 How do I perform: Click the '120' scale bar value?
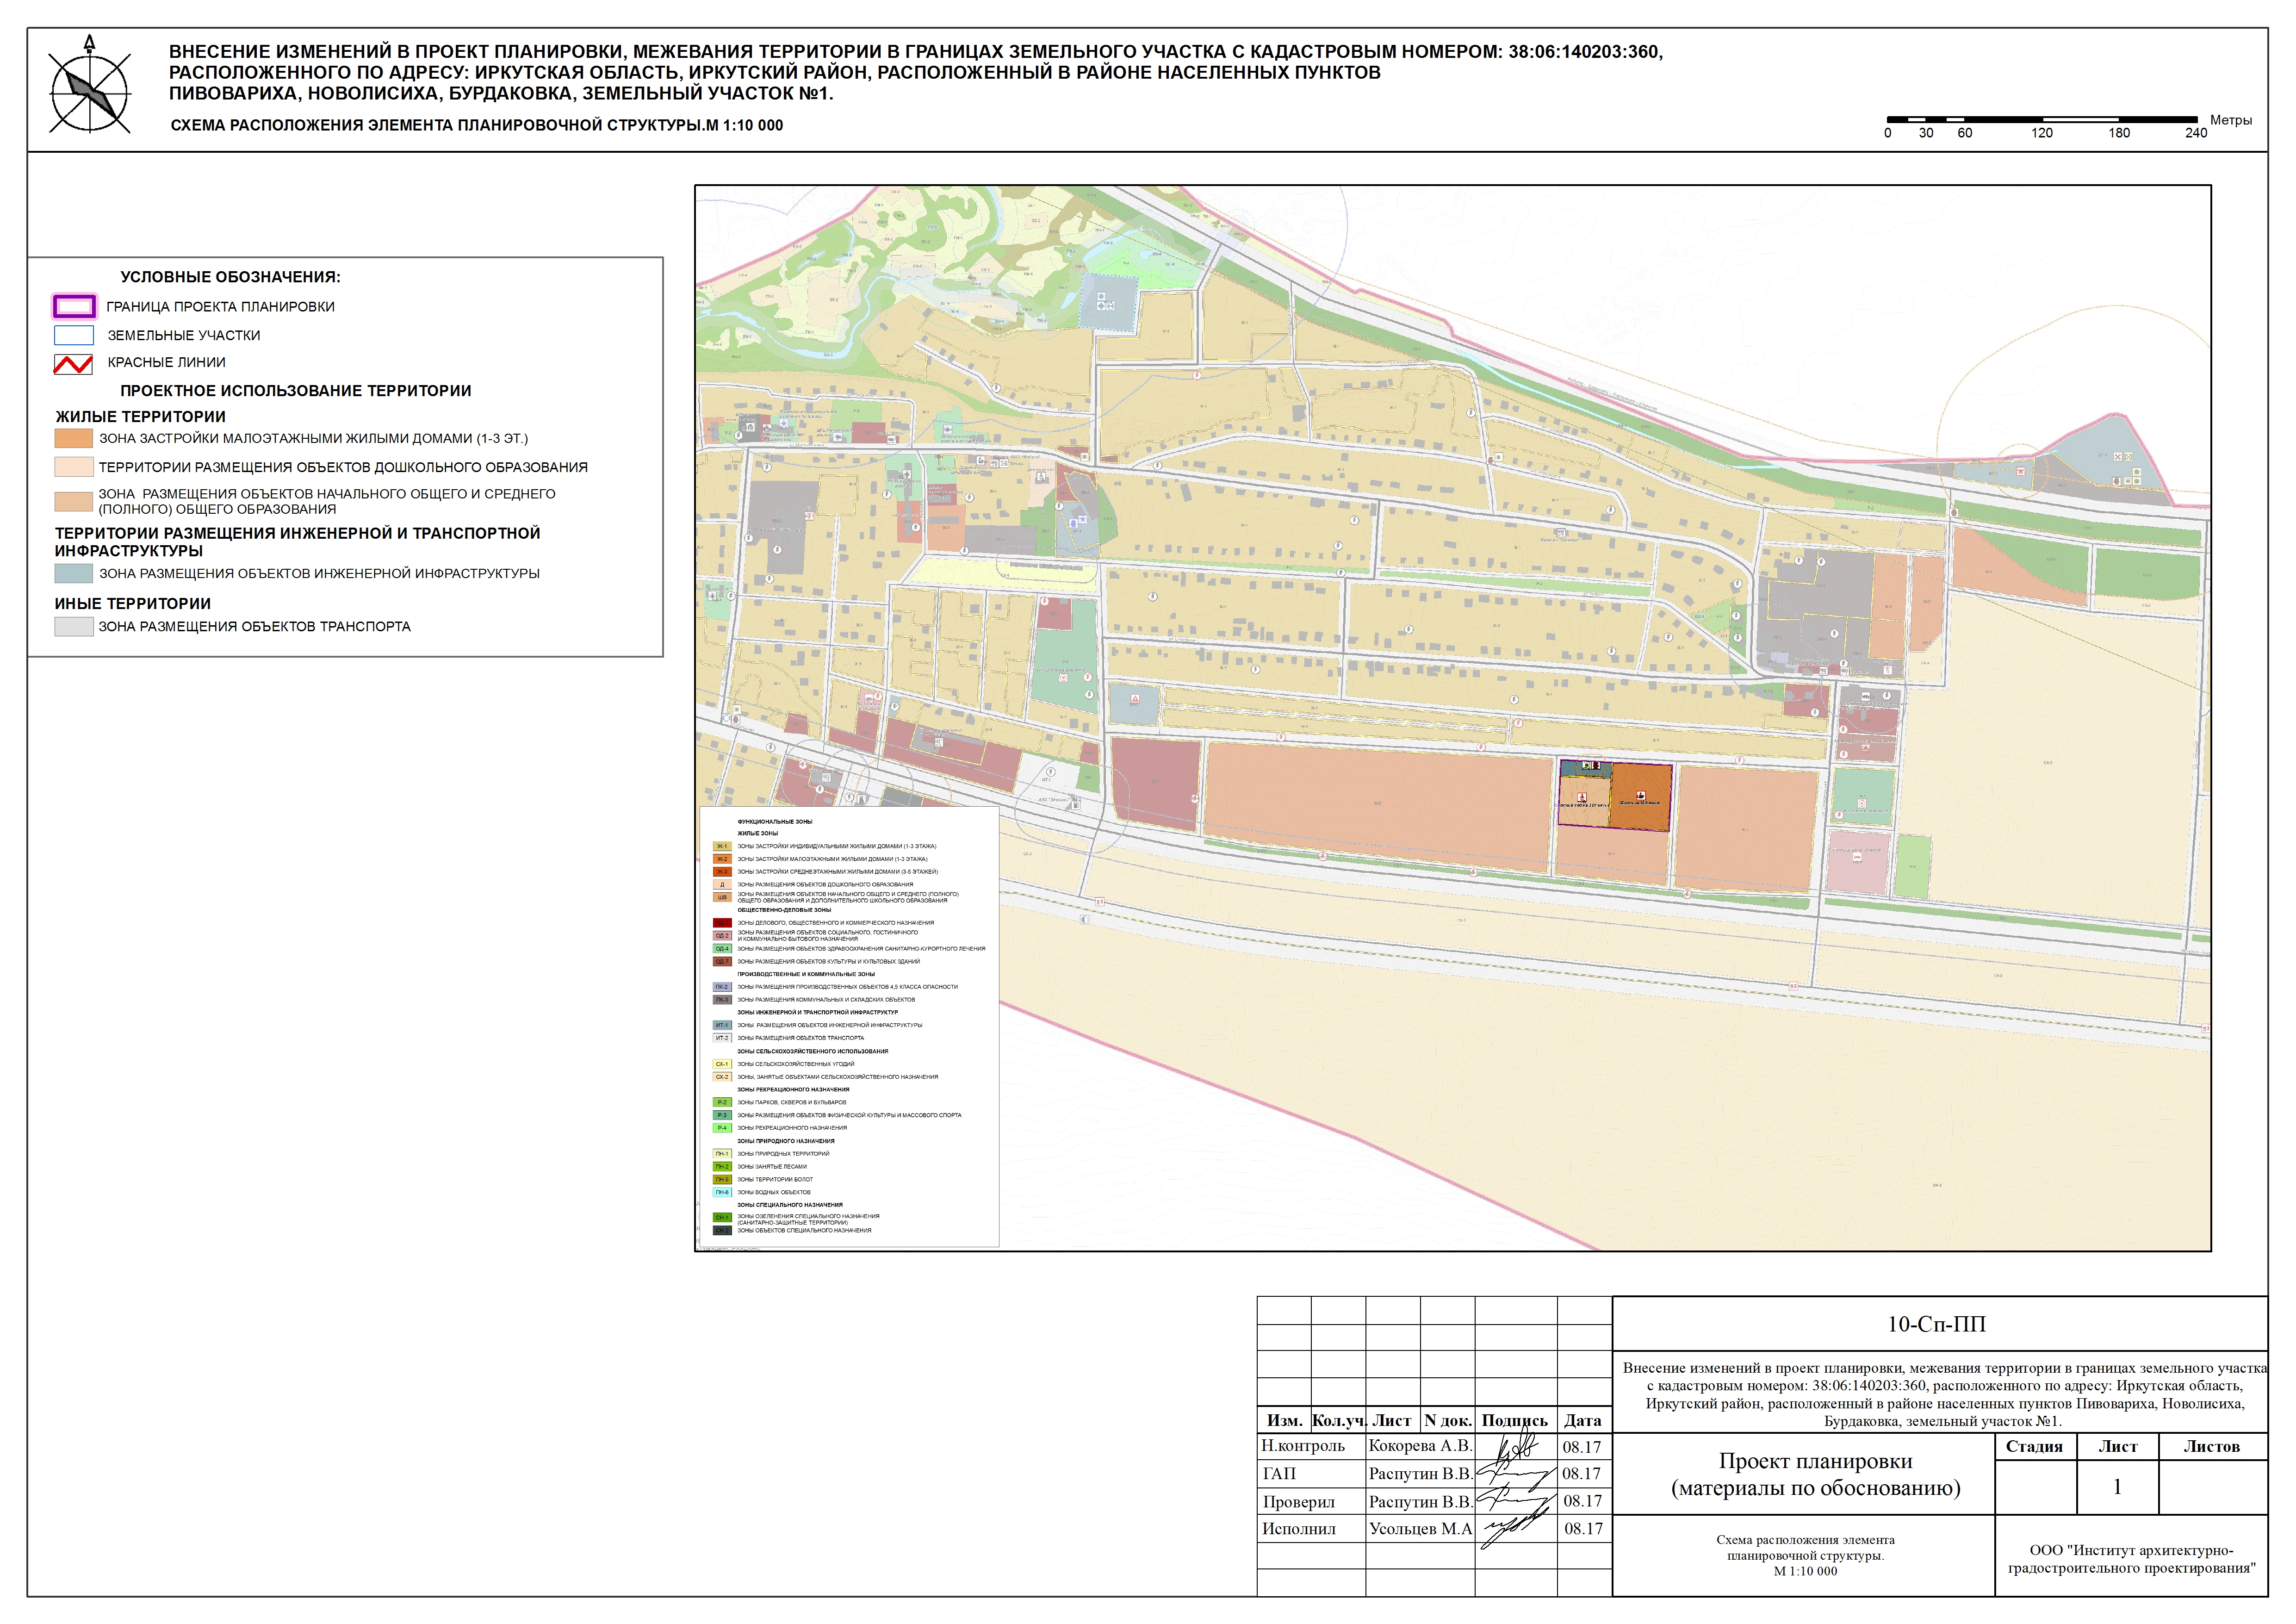(x=2042, y=133)
